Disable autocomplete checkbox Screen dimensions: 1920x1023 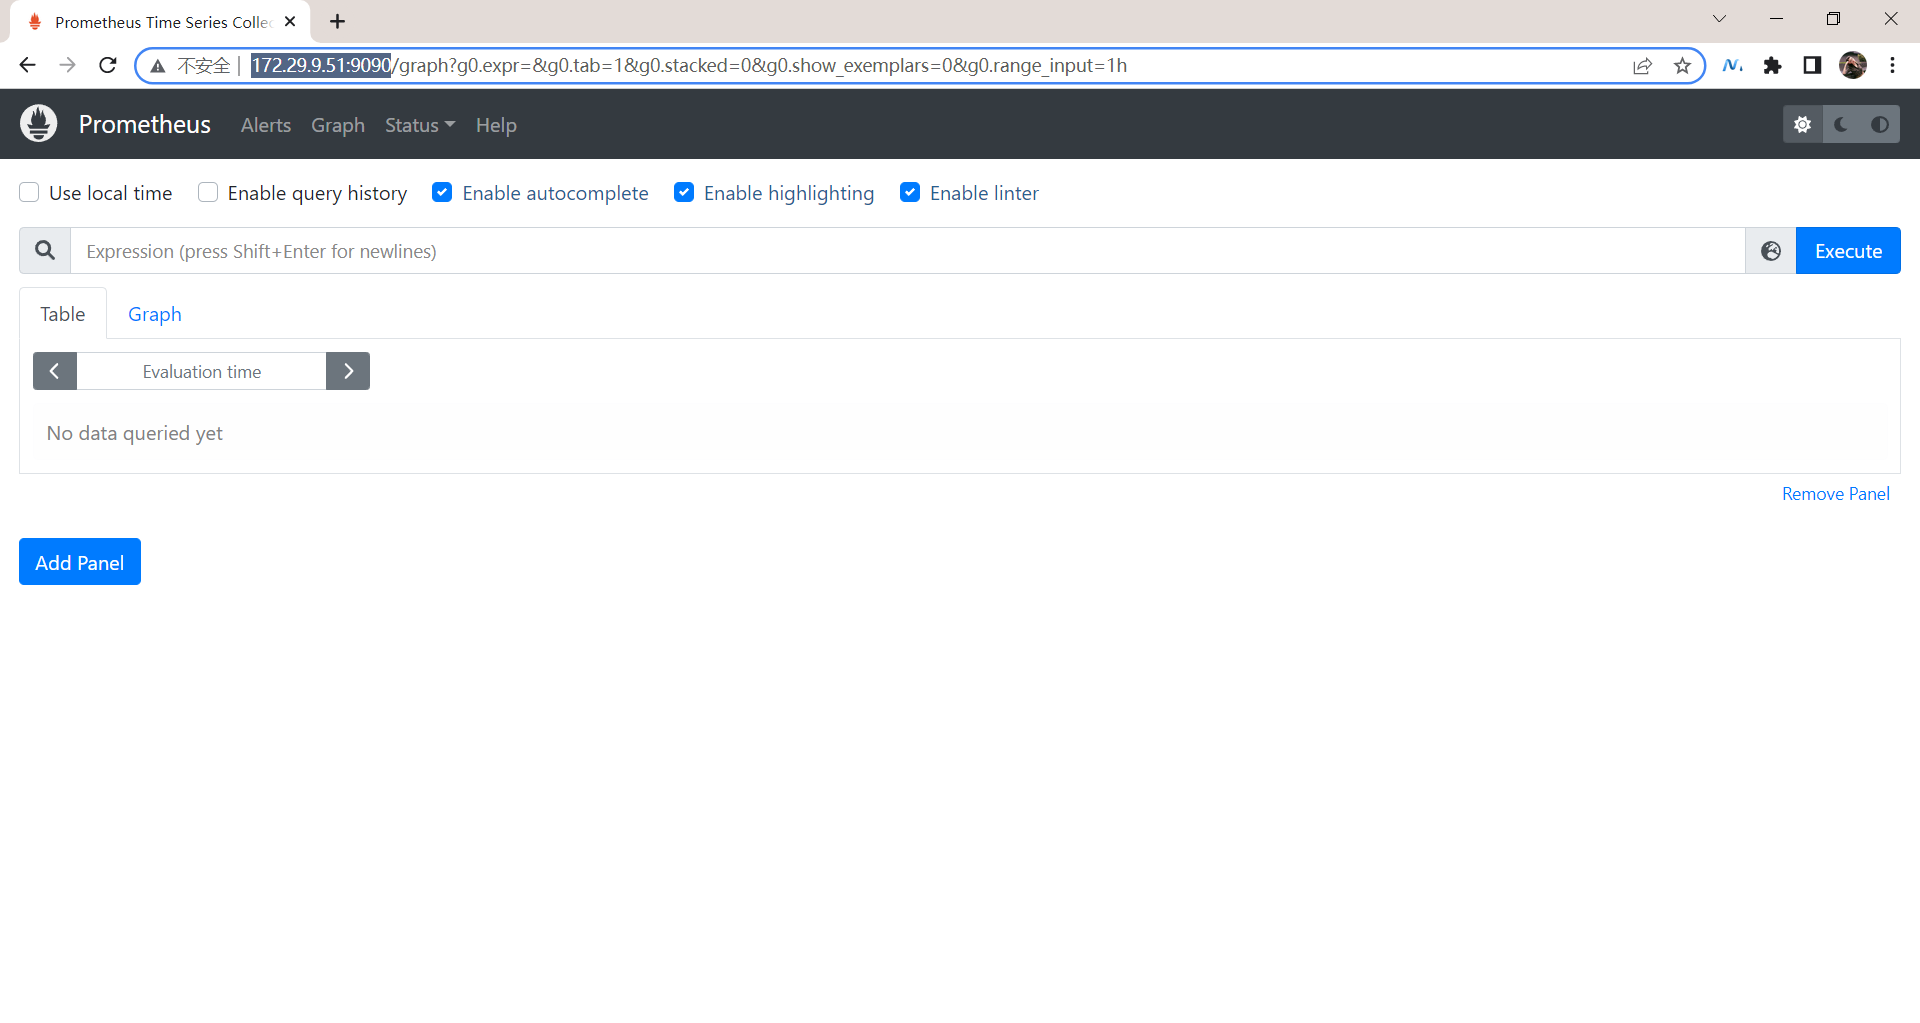tap(442, 192)
